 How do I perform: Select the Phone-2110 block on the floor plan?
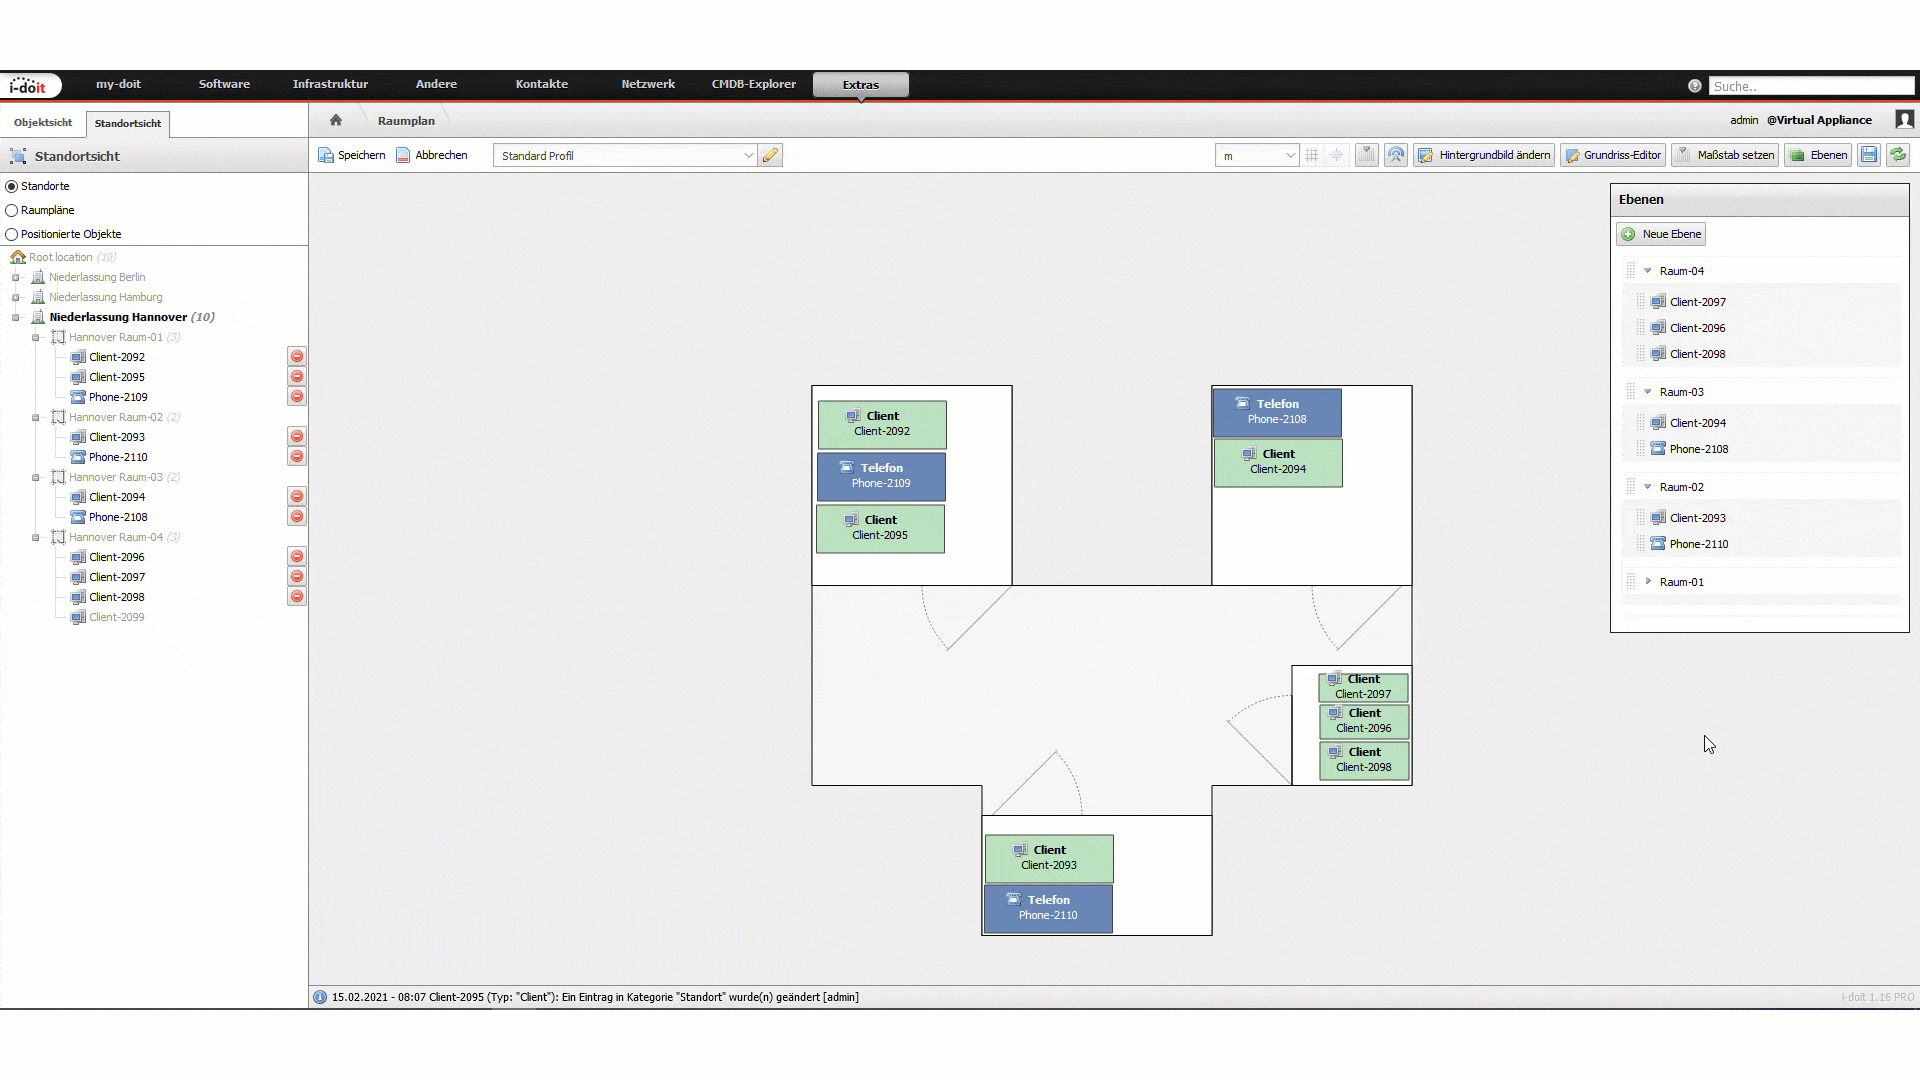pos(1048,908)
